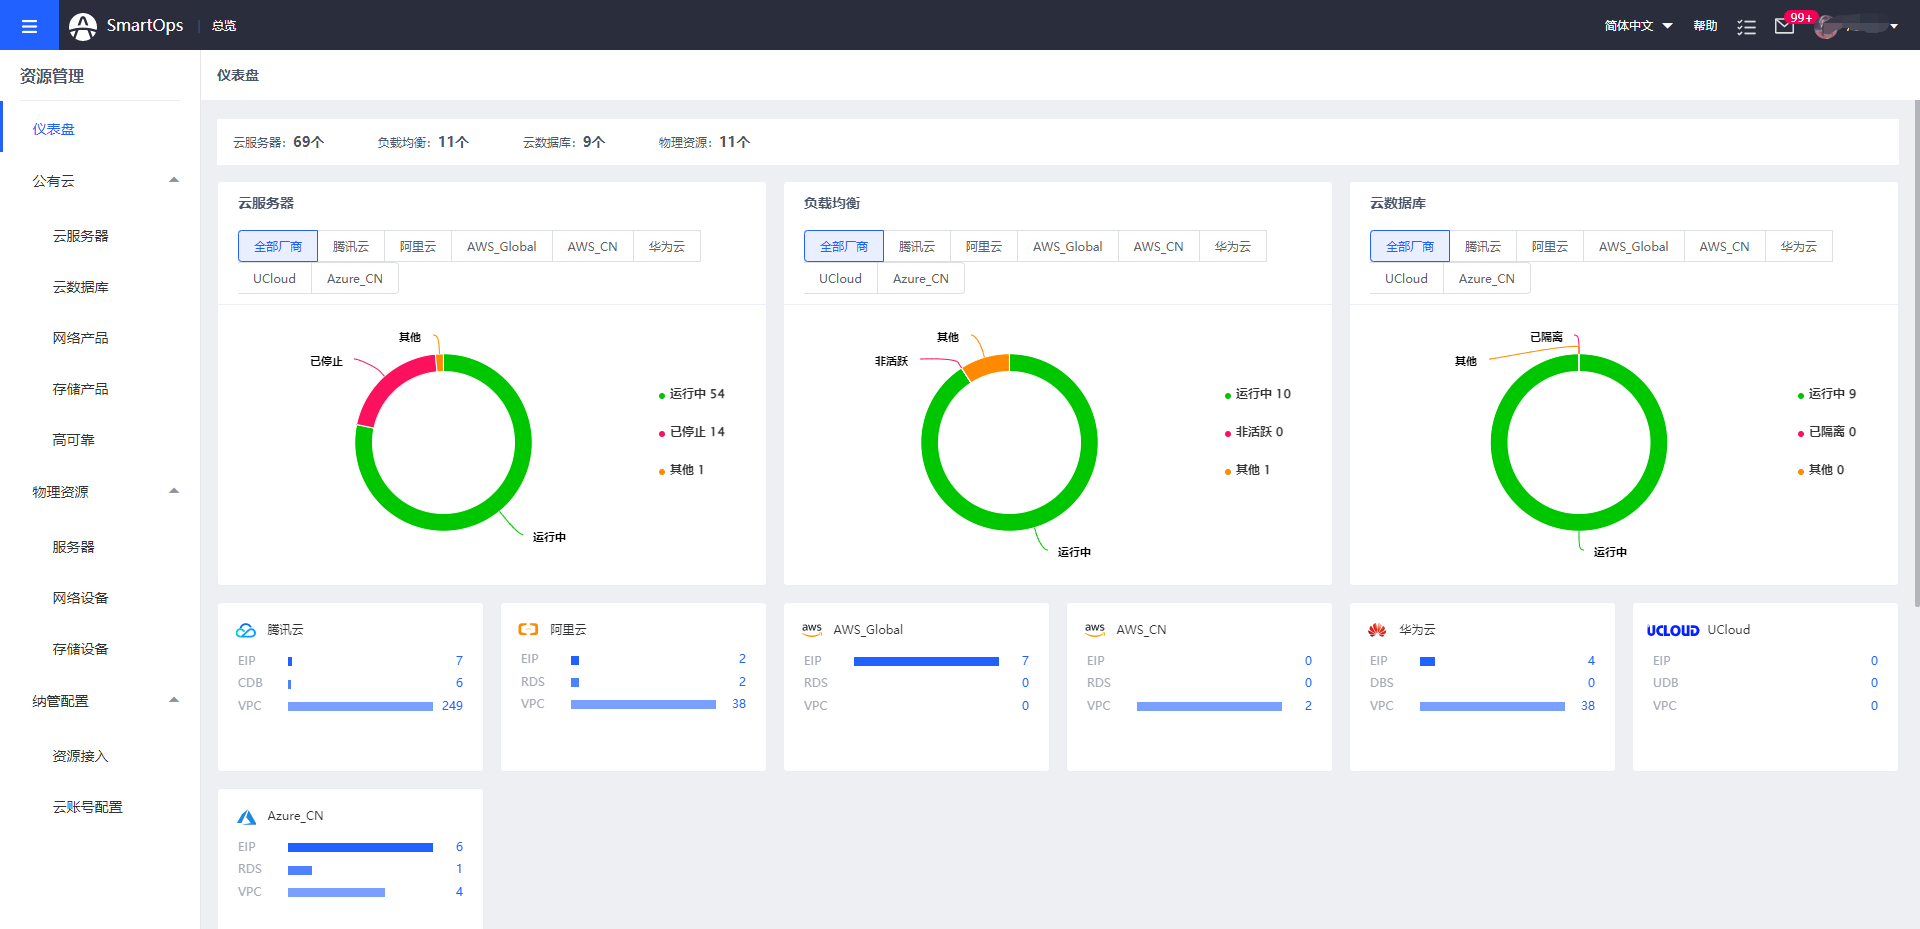Screen dimensions: 1920x929
Task: Click the hamburger menu icon
Action: point(29,26)
